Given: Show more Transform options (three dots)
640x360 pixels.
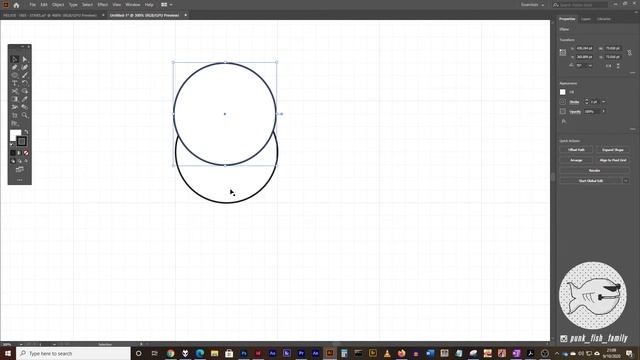Looking at the screenshot, I should pos(633,73).
